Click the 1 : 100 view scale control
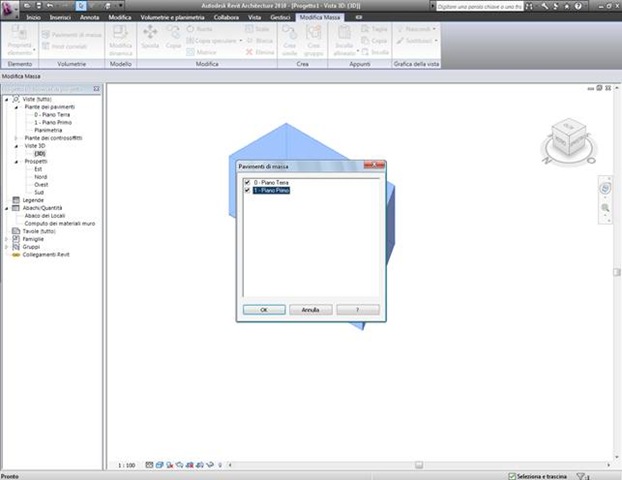 coord(127,465)
